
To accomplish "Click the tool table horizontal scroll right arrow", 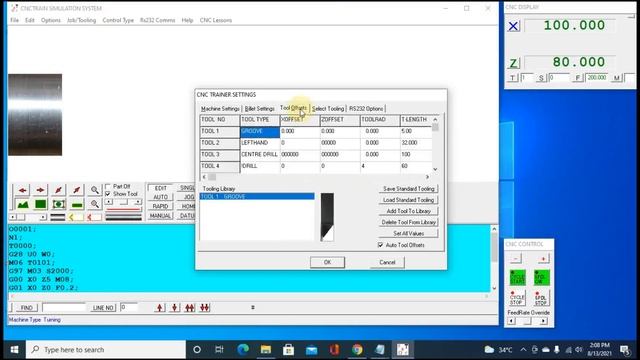I will [427, 177].
